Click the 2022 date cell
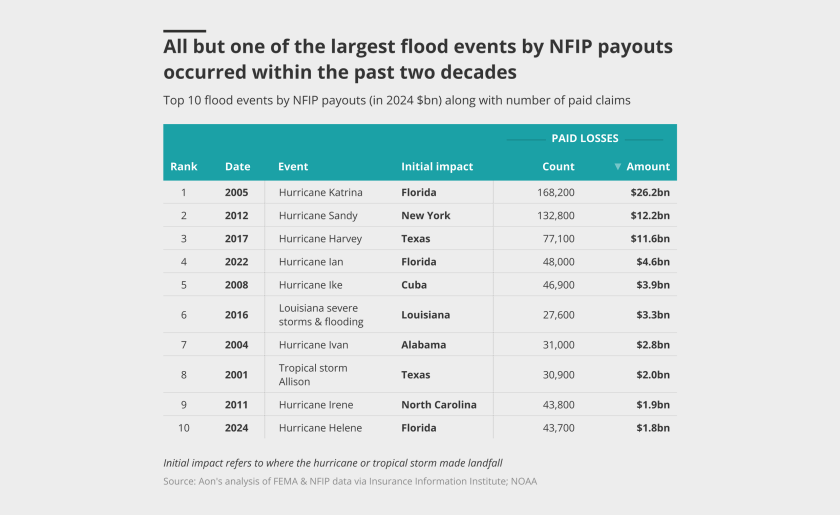This screenshot has width=840, height=515. (x=236, y=262)
